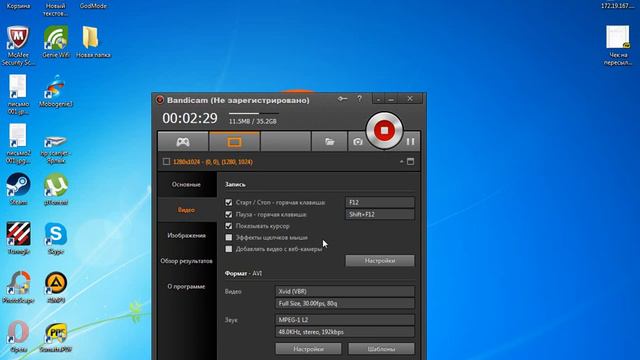Click the full screen window icon
Screen dimensions: 640x360
[x=410, y=162]
